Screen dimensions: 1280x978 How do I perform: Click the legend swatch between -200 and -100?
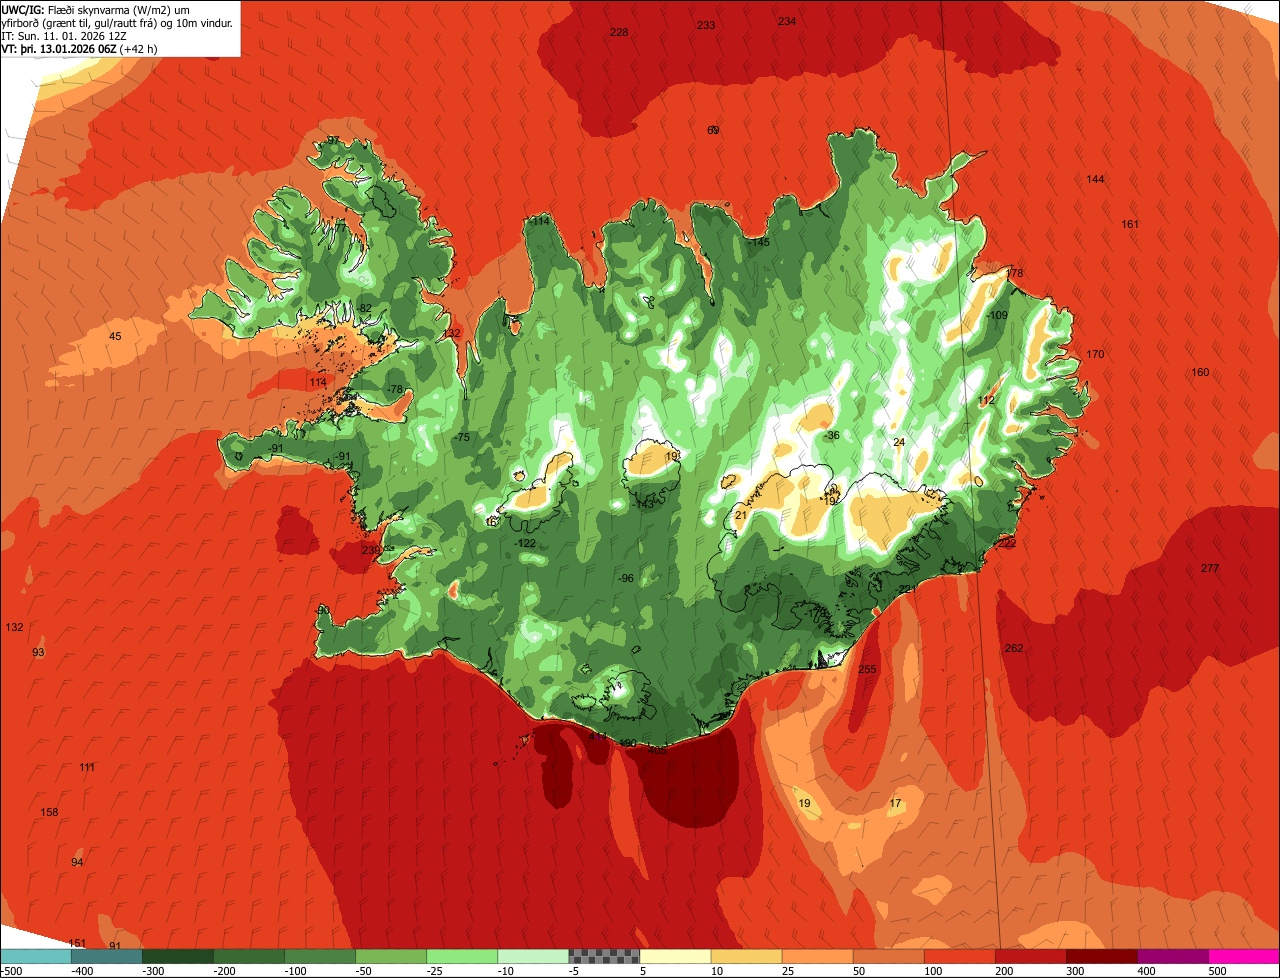click(x=249, y=957)
